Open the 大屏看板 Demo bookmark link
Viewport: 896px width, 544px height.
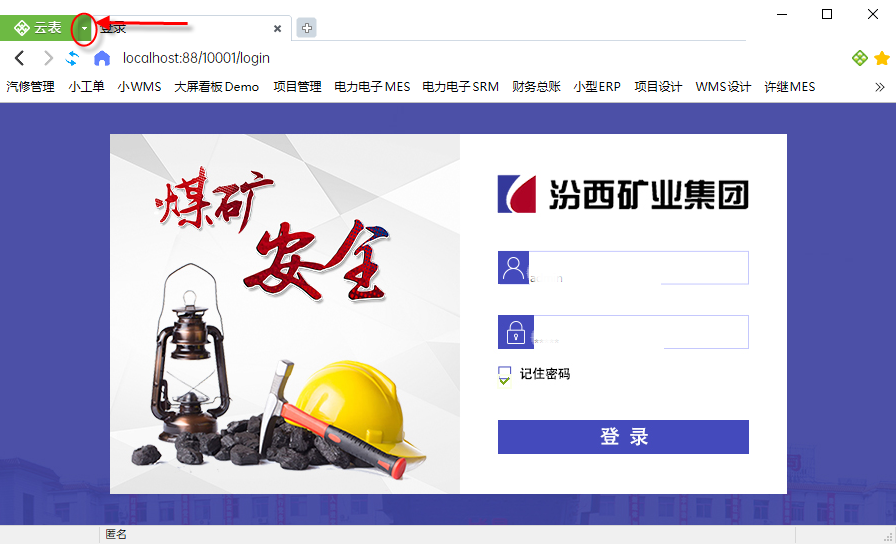[x=217, y=87]
